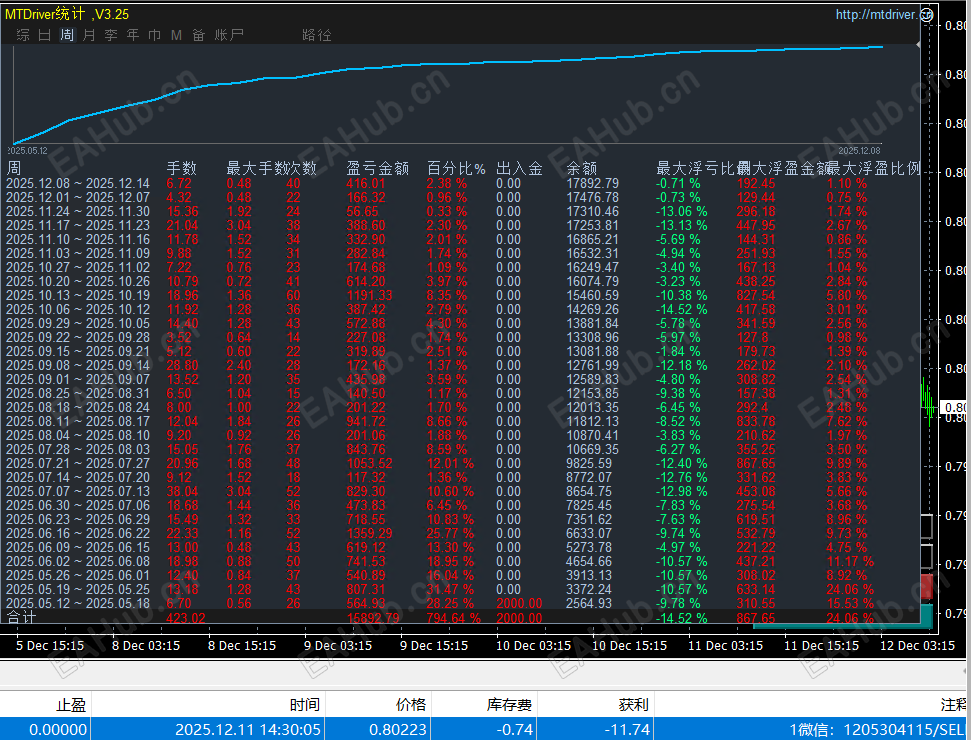The image size is (971, 740).
Task: Switch to the M tab
Action: 176,35
